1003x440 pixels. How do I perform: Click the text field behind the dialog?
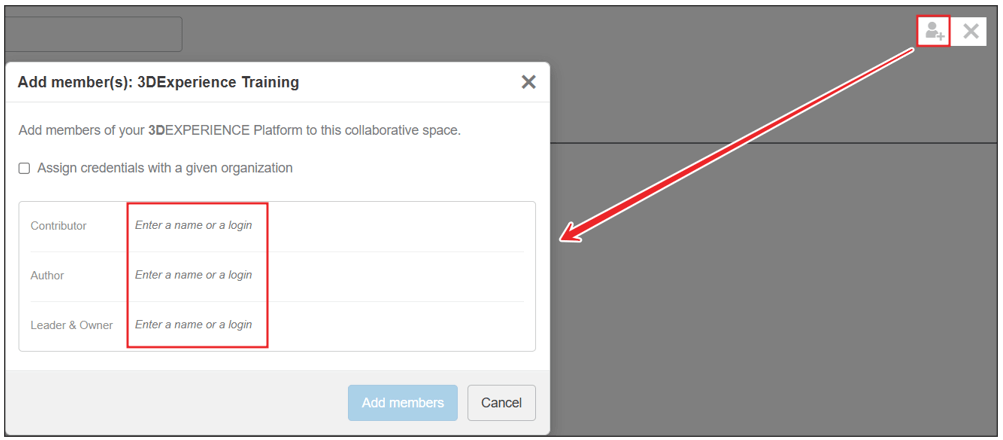(93, 34)
